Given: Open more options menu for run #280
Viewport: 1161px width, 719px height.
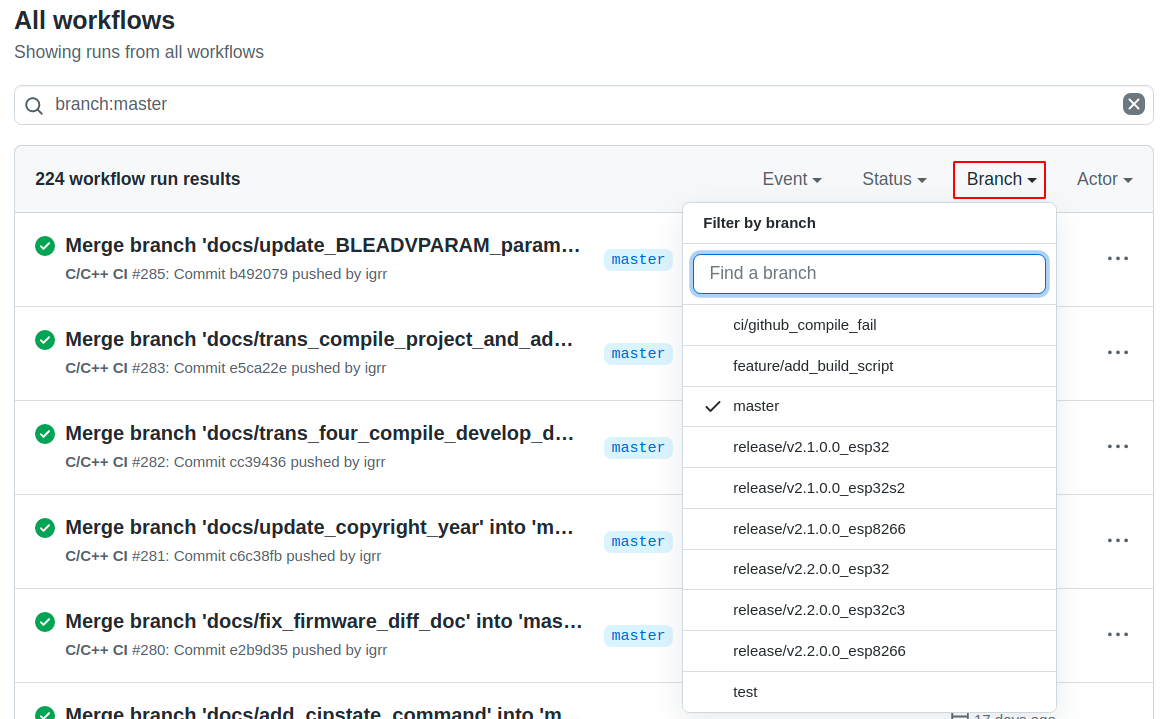Looking at the screenshot, I should click(x=1117, y=634).
